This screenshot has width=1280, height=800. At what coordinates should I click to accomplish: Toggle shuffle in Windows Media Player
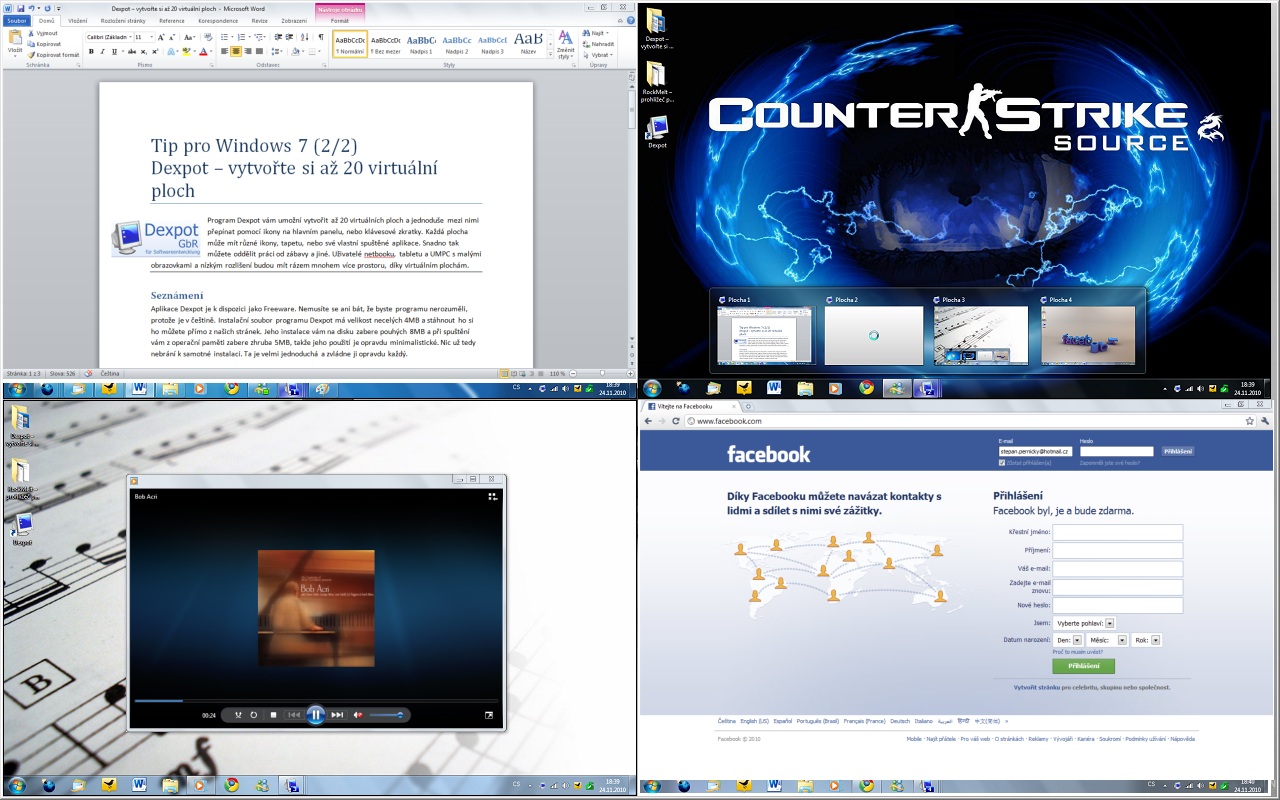(238, 715)
